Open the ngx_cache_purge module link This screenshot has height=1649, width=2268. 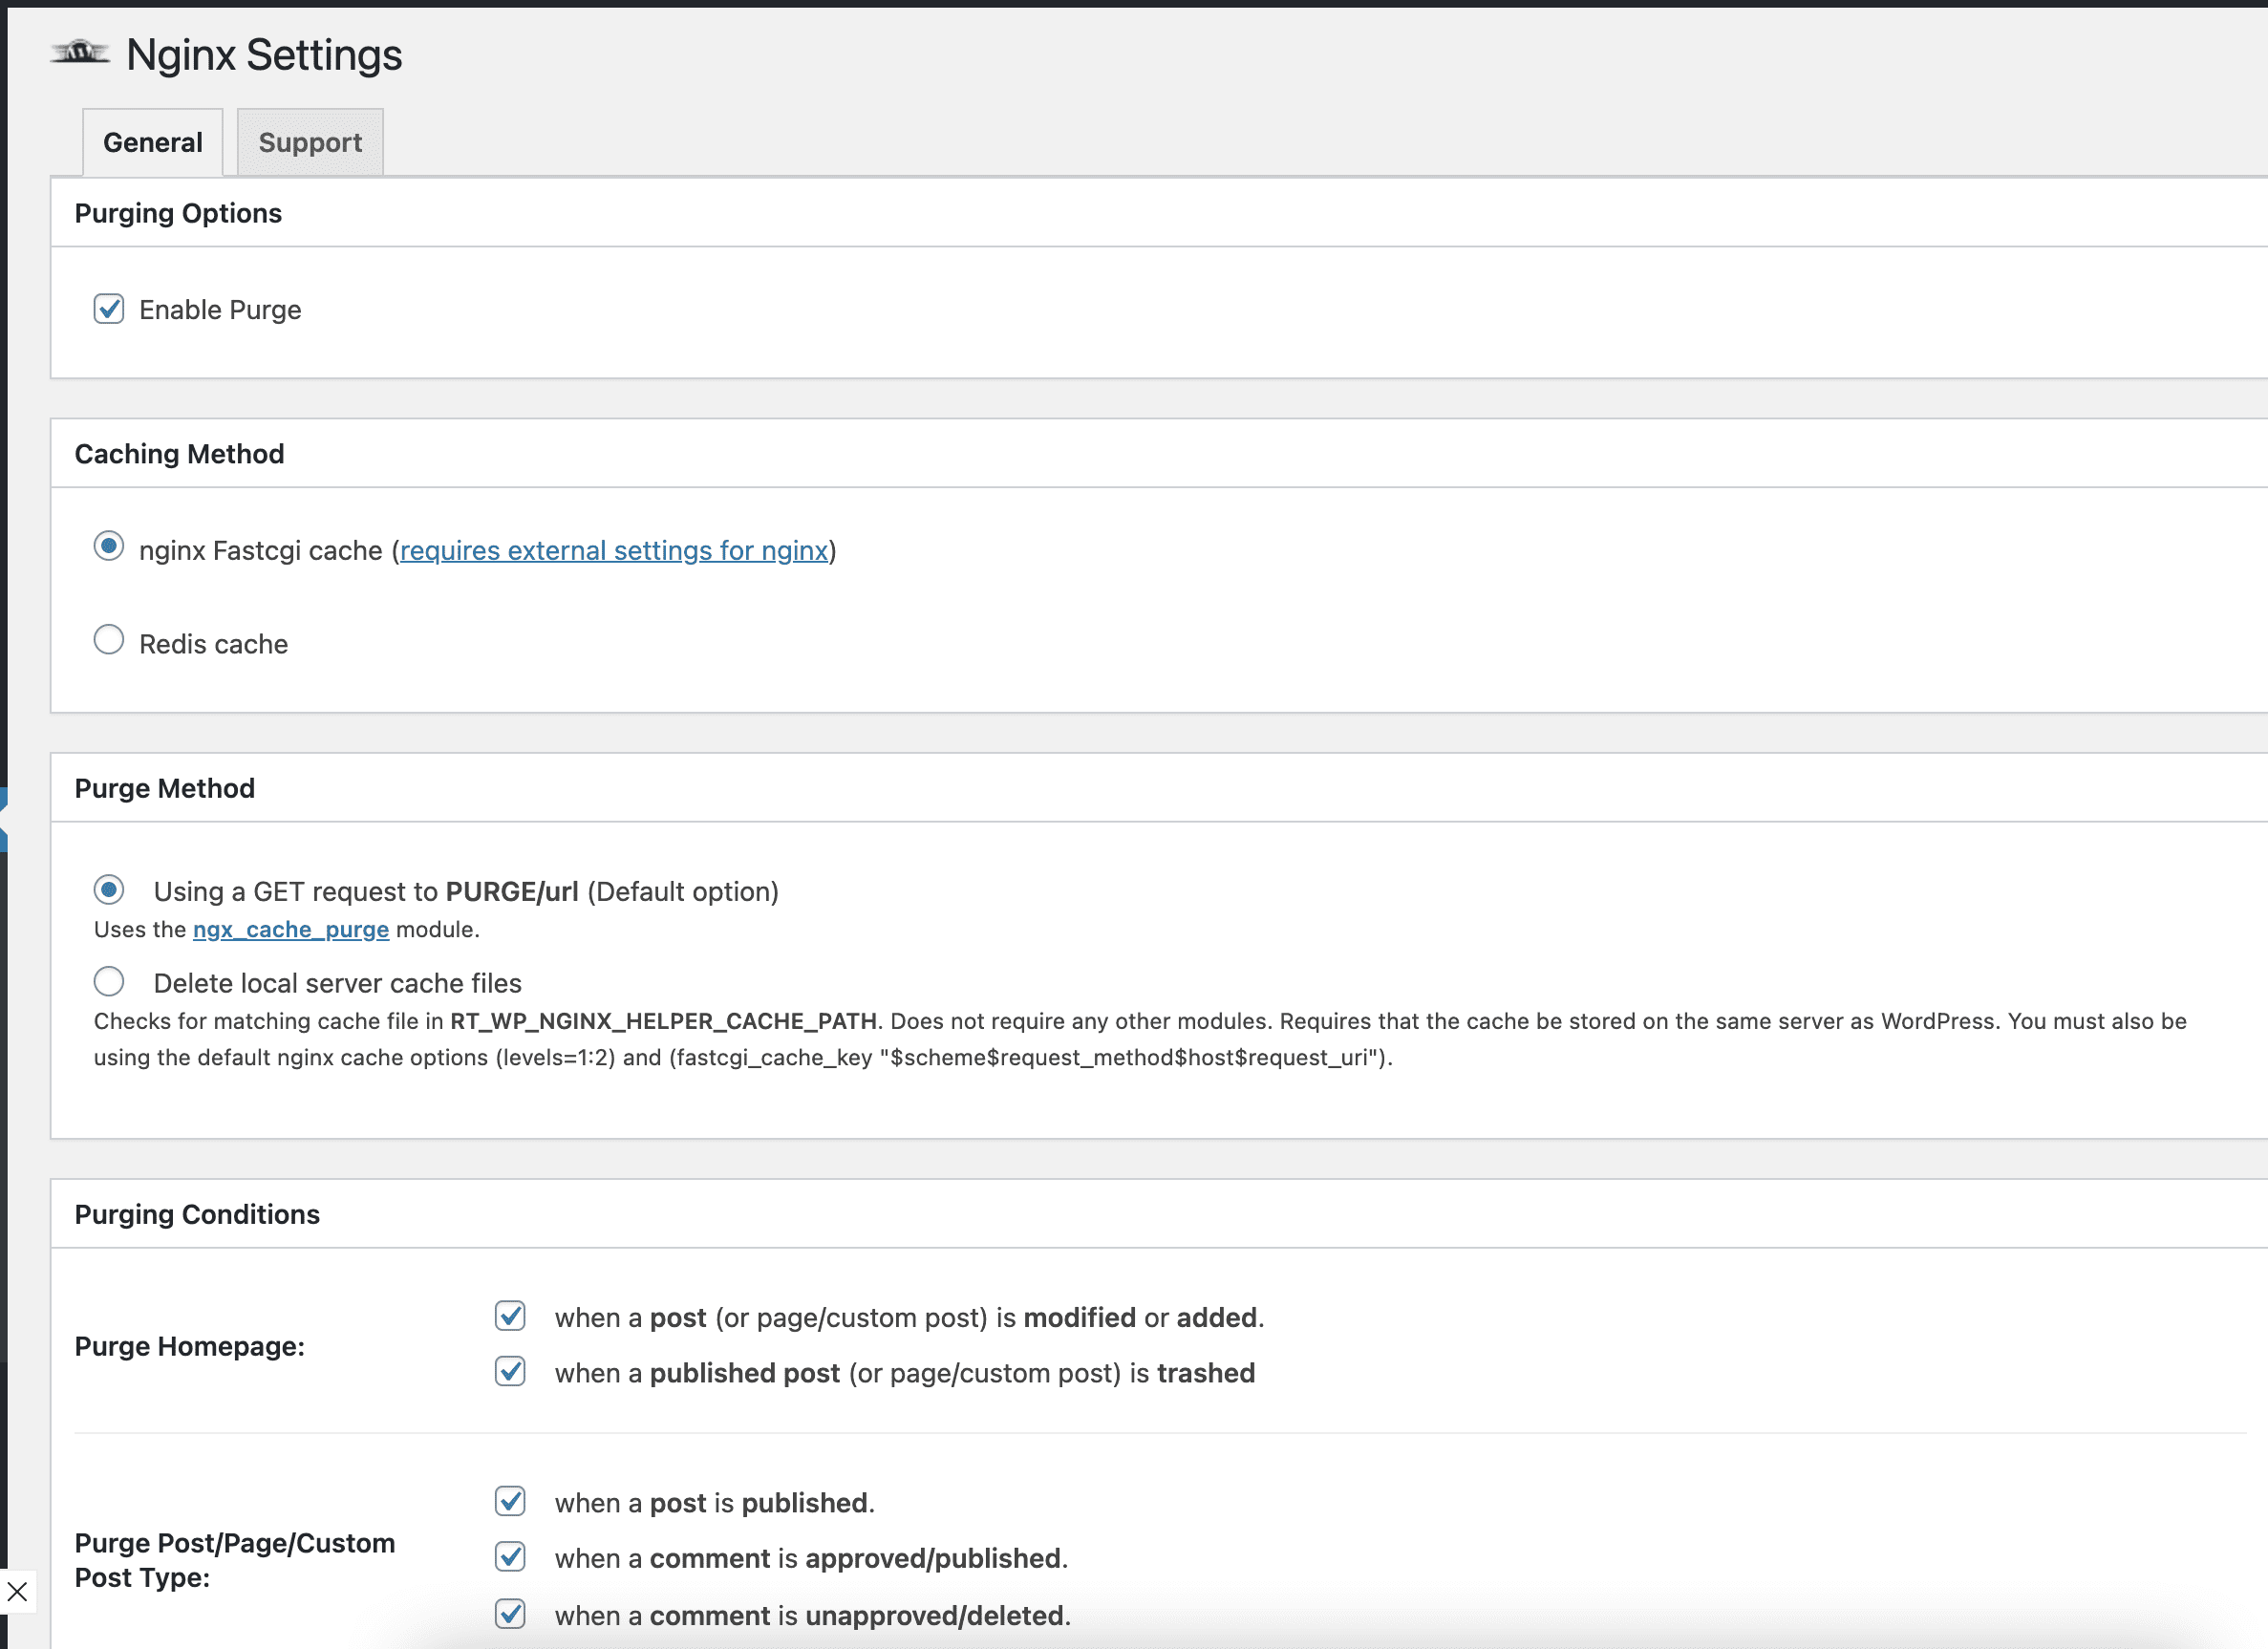pos(290,930)
